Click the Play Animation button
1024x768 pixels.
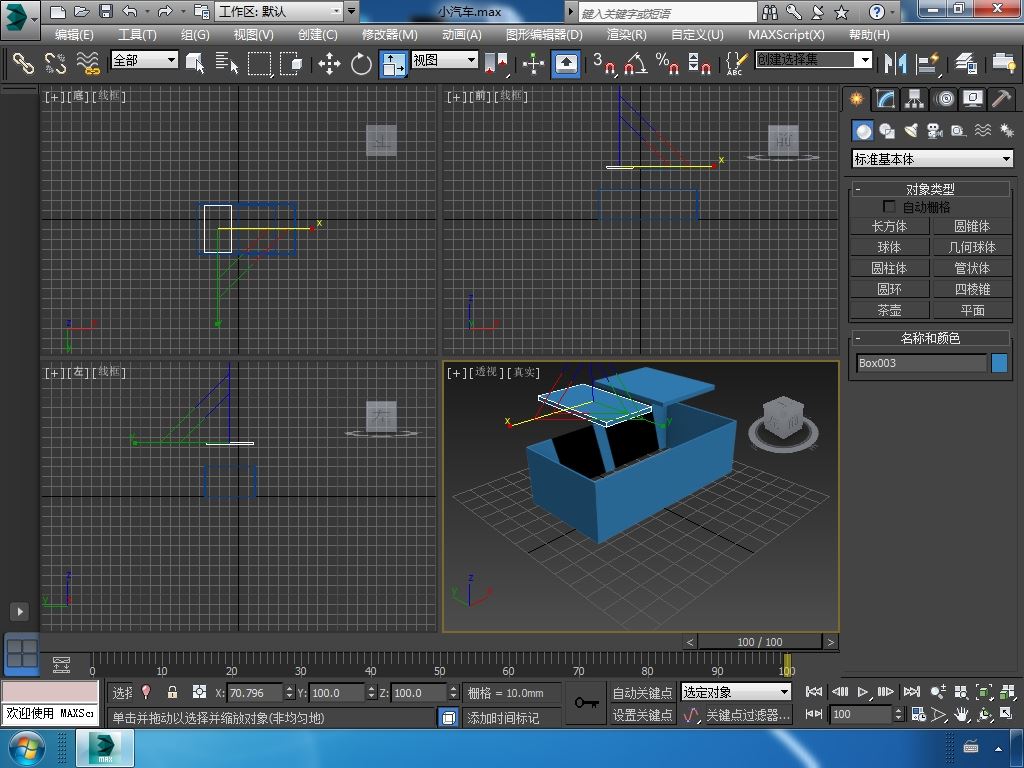(863, 692)
